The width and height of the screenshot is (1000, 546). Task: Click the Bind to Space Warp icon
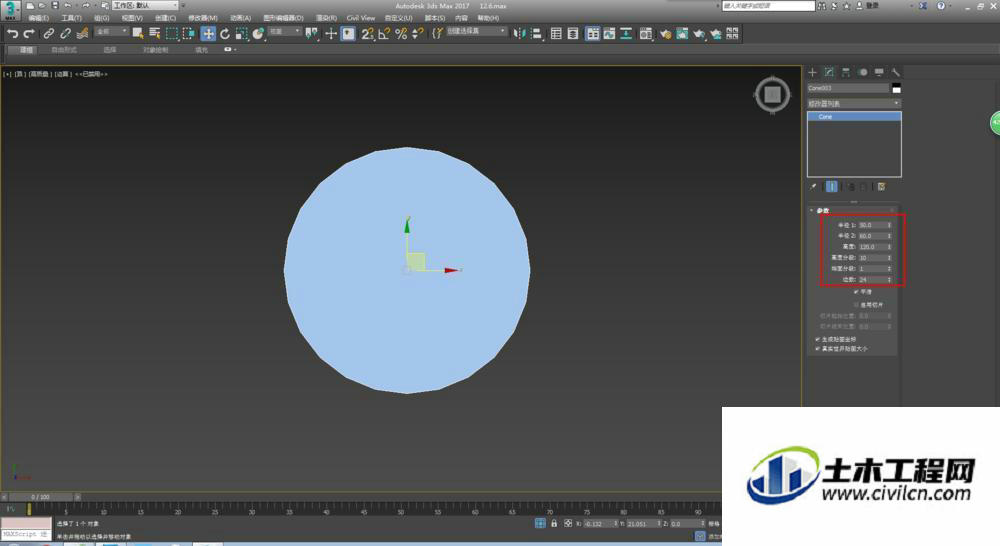click(82, 34)
